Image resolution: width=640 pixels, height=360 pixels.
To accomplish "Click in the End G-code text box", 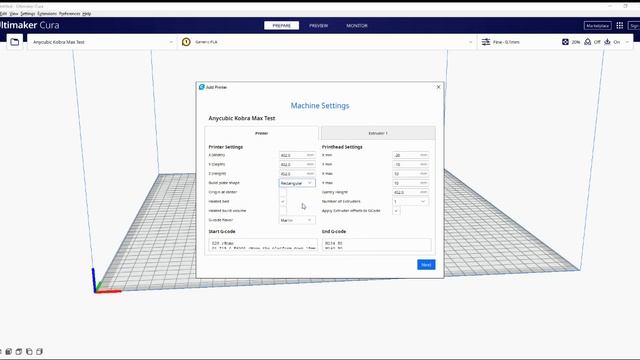I will click(x=376, y=244).
